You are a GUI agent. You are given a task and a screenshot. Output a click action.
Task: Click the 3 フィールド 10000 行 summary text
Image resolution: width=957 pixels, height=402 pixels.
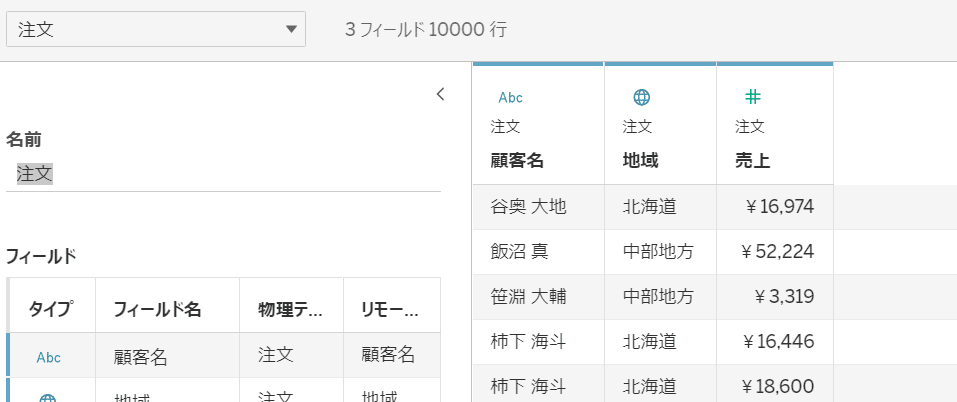(x=426, y=29)
